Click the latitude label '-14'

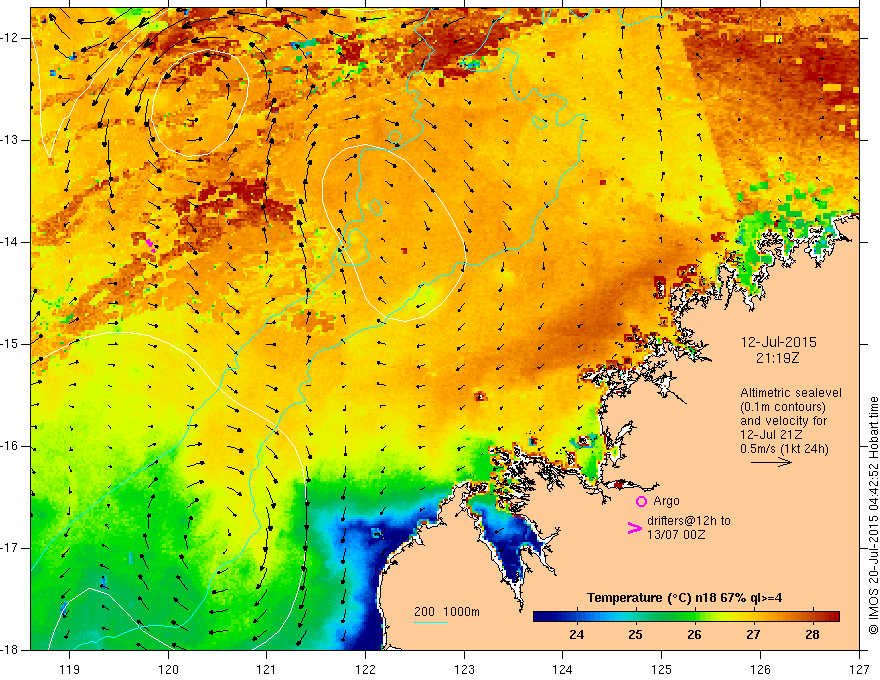pyautogui.click(x=11, y=242)
